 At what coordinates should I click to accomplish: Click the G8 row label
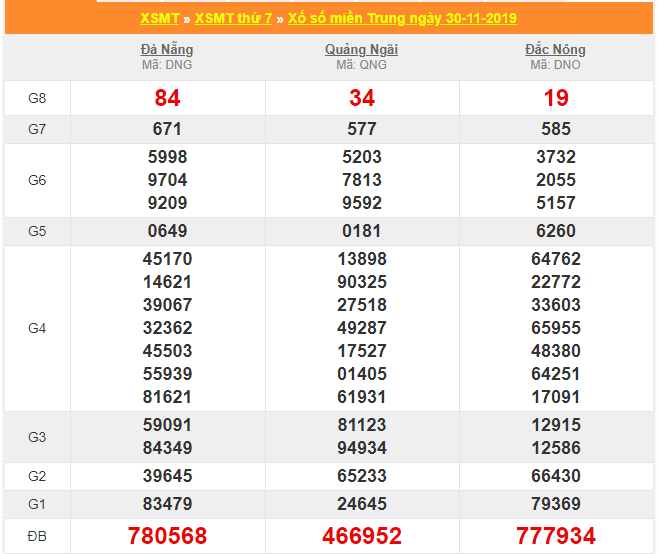37,98
